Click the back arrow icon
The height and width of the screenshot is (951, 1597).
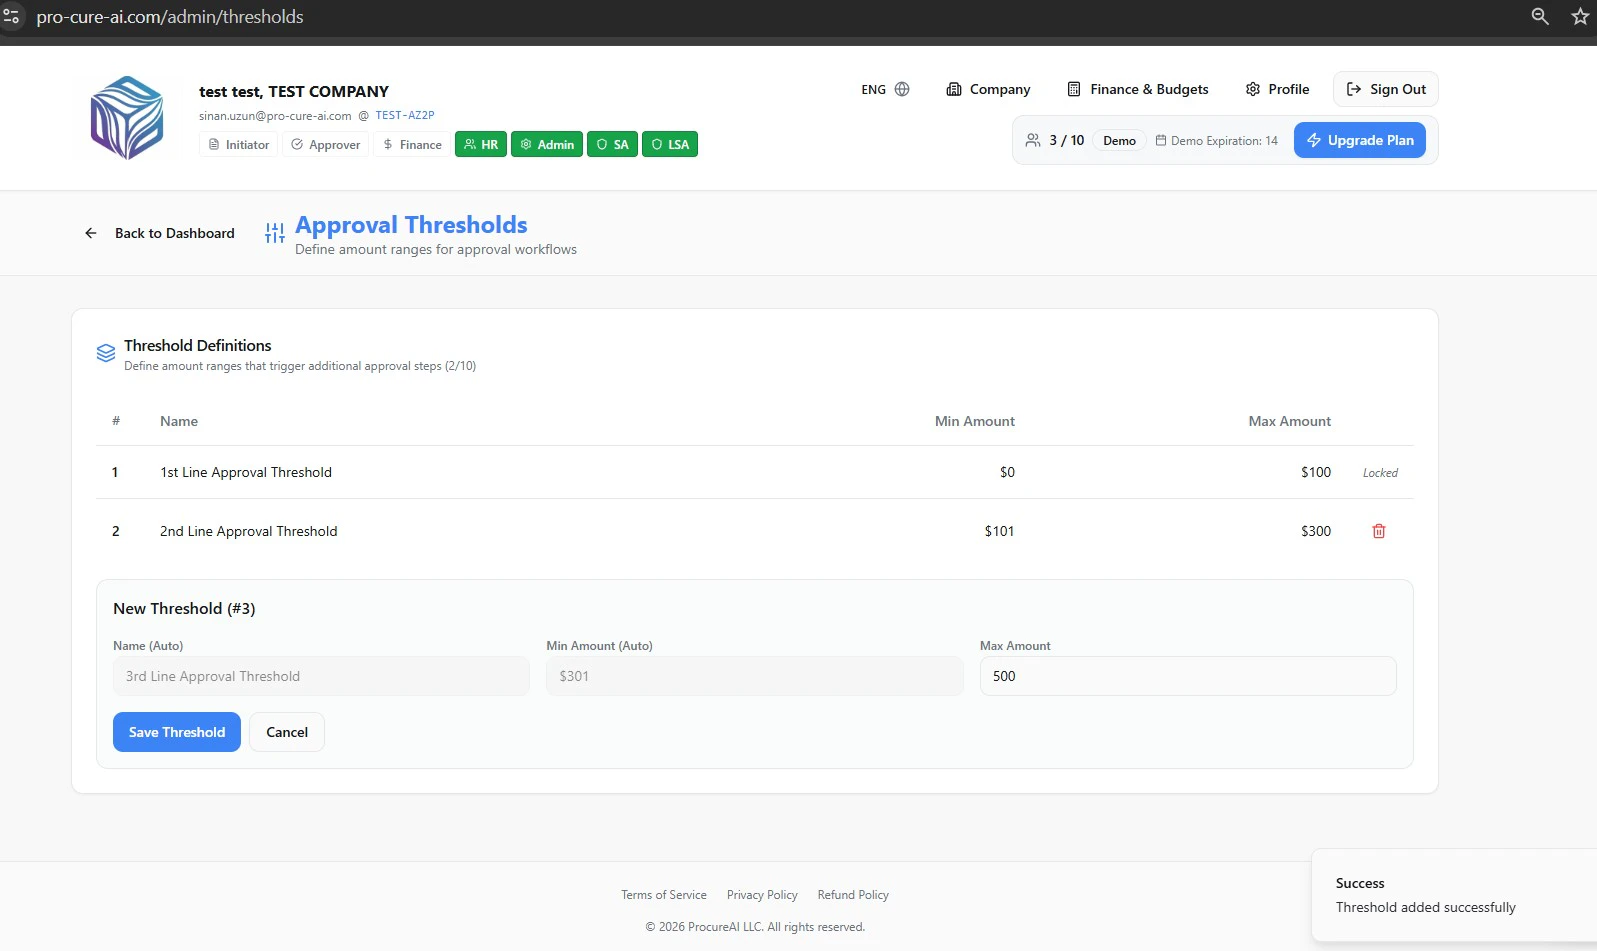[91, 233]
